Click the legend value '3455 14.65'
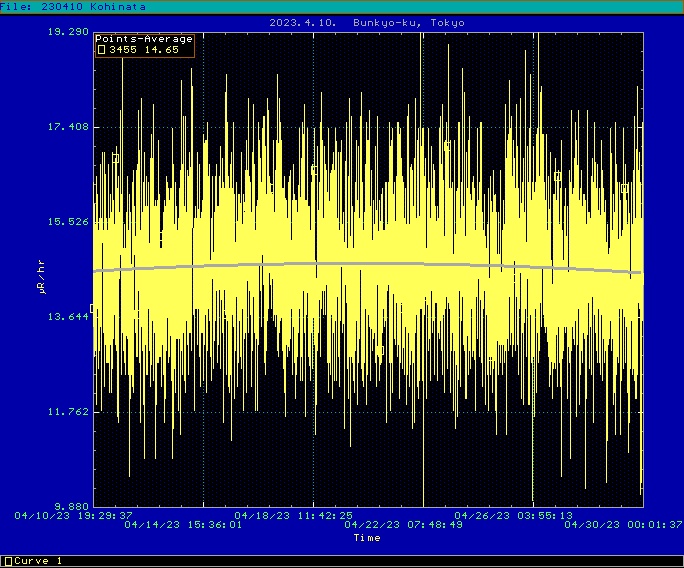Image resolution: width=684 pixels, height=568 pixels. [143, 49]
